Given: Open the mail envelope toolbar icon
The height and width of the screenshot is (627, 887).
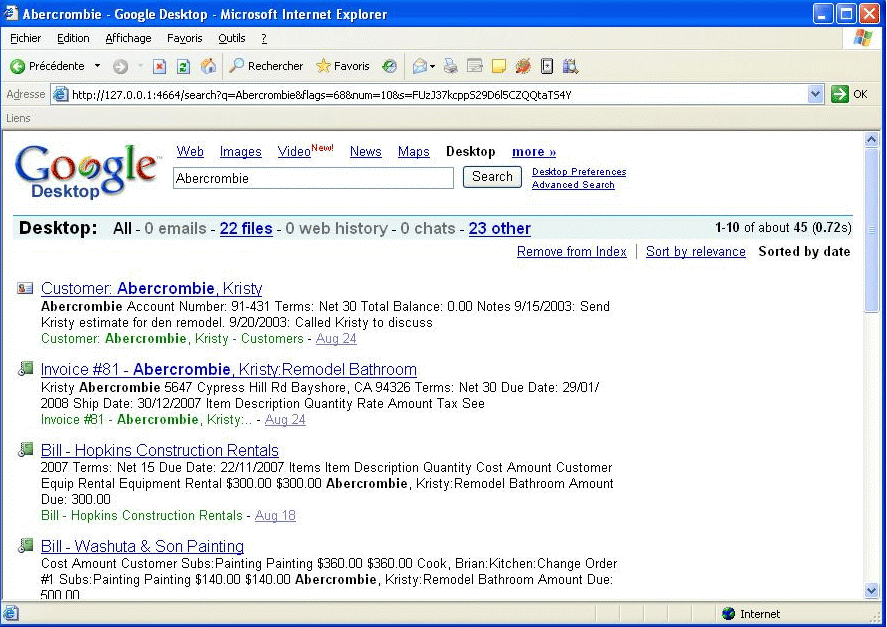Looking at the screenshot, I should (x=420, y=66).
